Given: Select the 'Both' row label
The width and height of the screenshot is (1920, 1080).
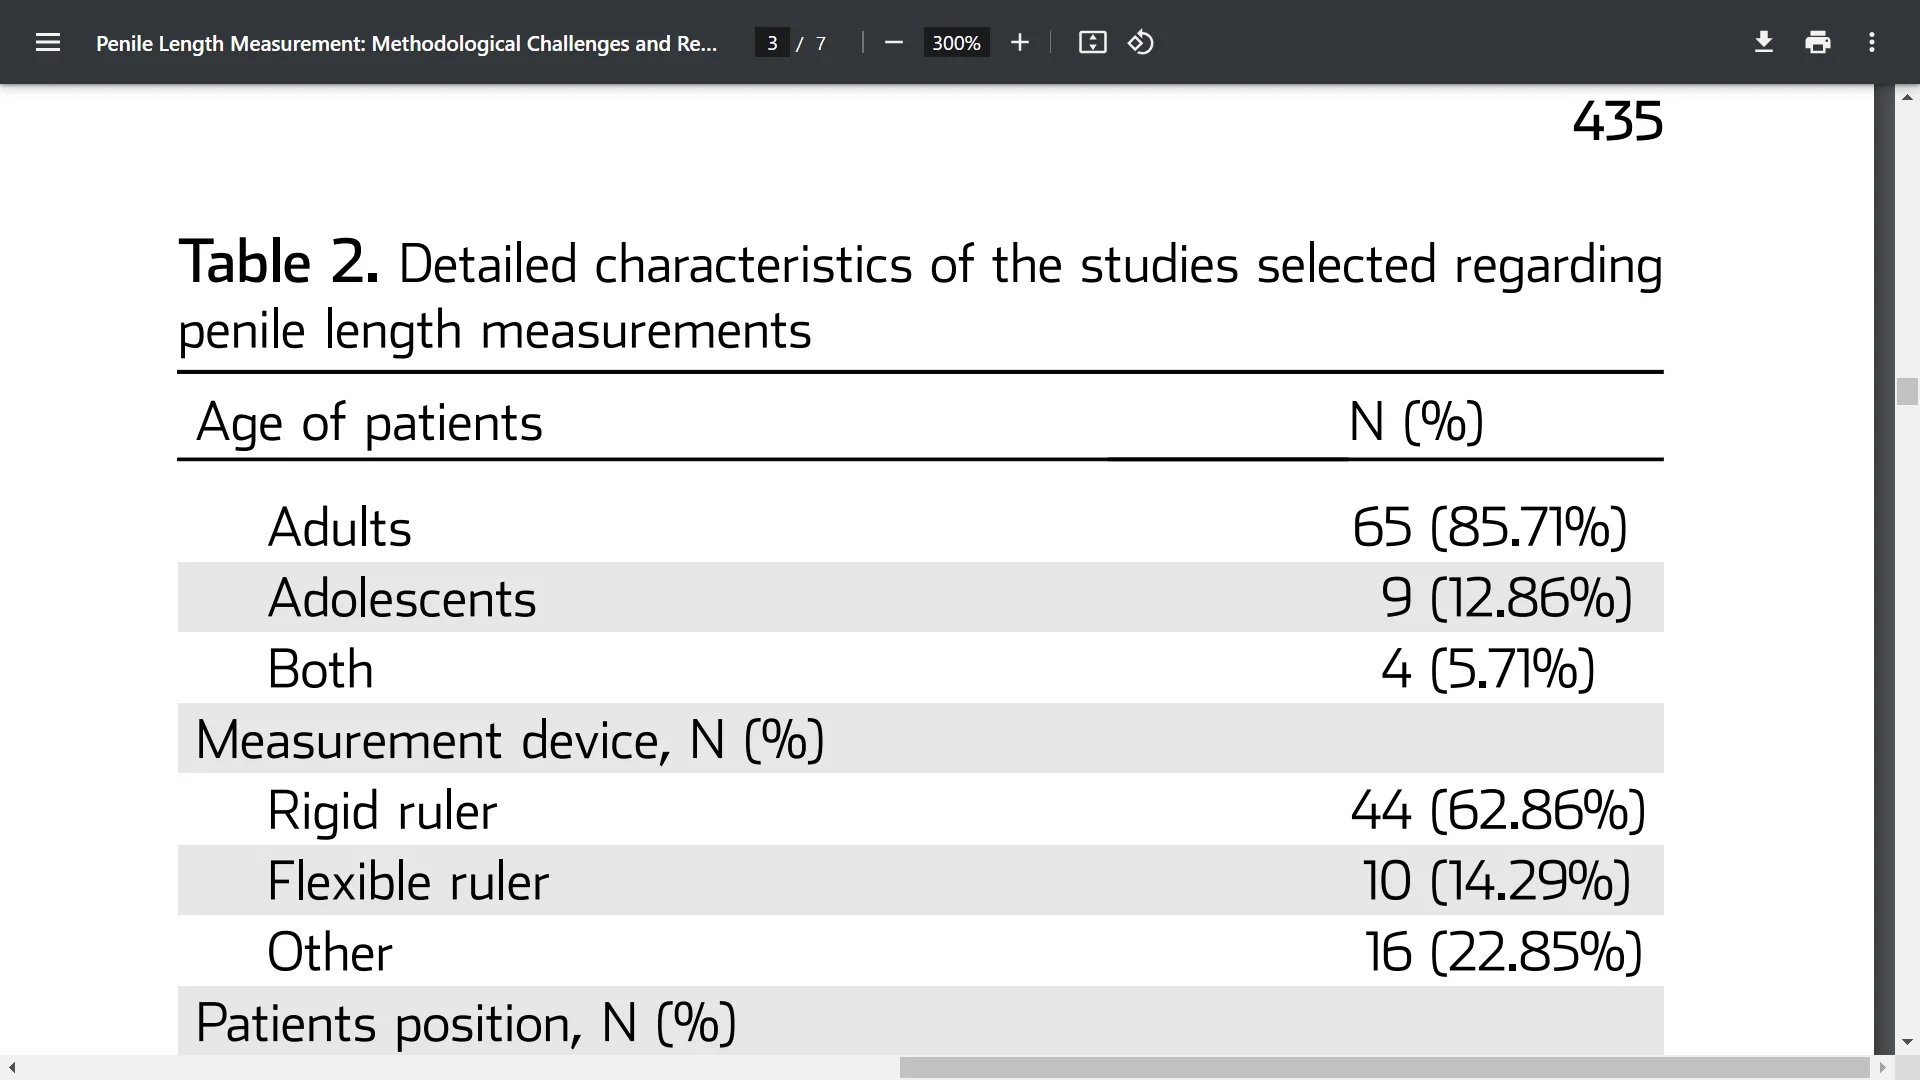Looking at the screenshot, I should click(x=320, y=669).
